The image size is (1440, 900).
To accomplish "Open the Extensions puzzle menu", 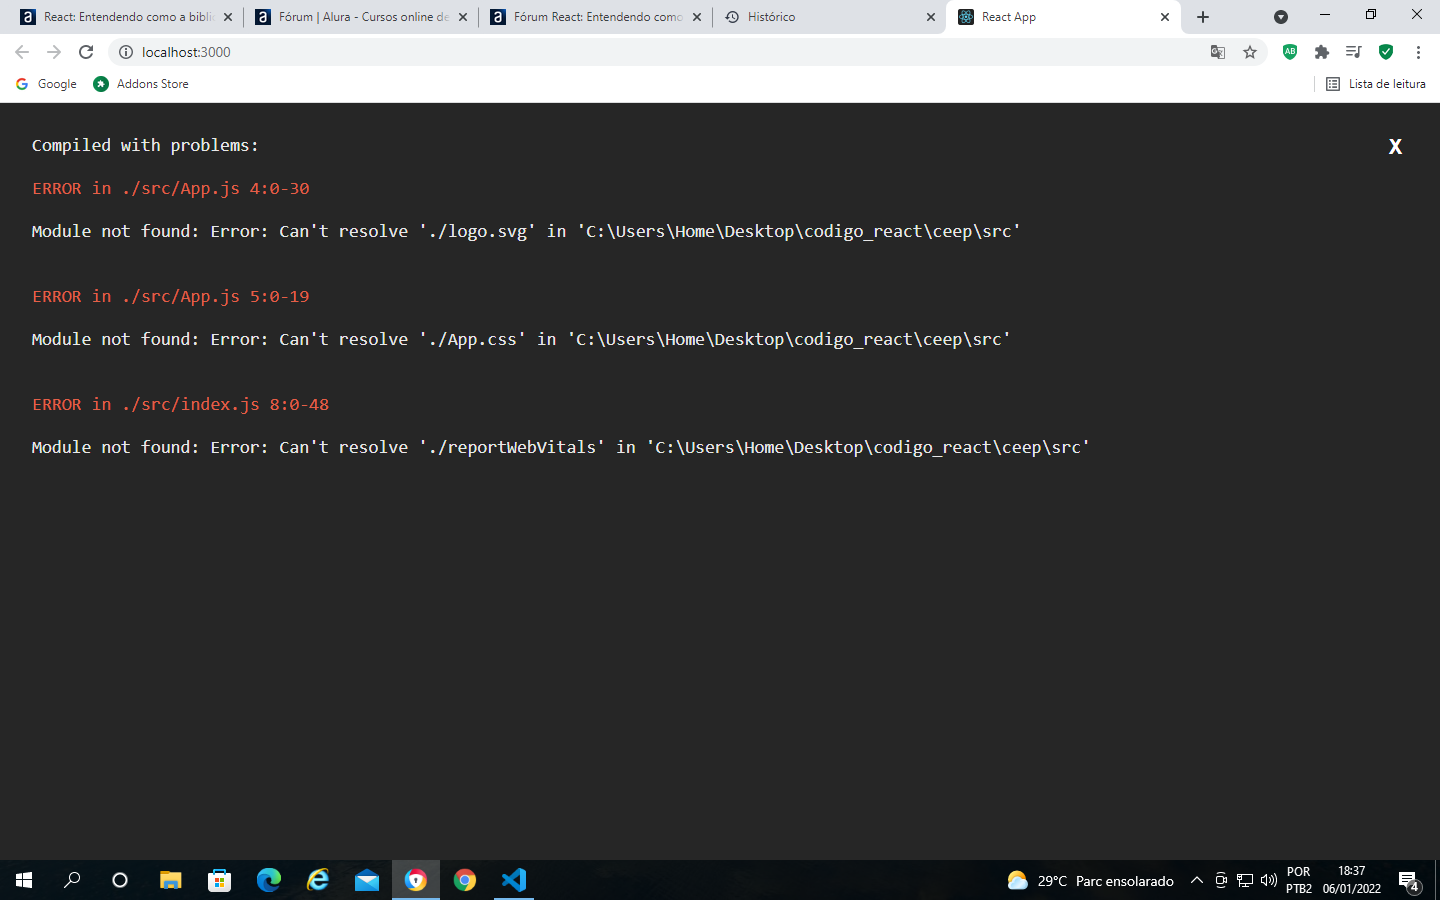I will tap(1322, 52).
